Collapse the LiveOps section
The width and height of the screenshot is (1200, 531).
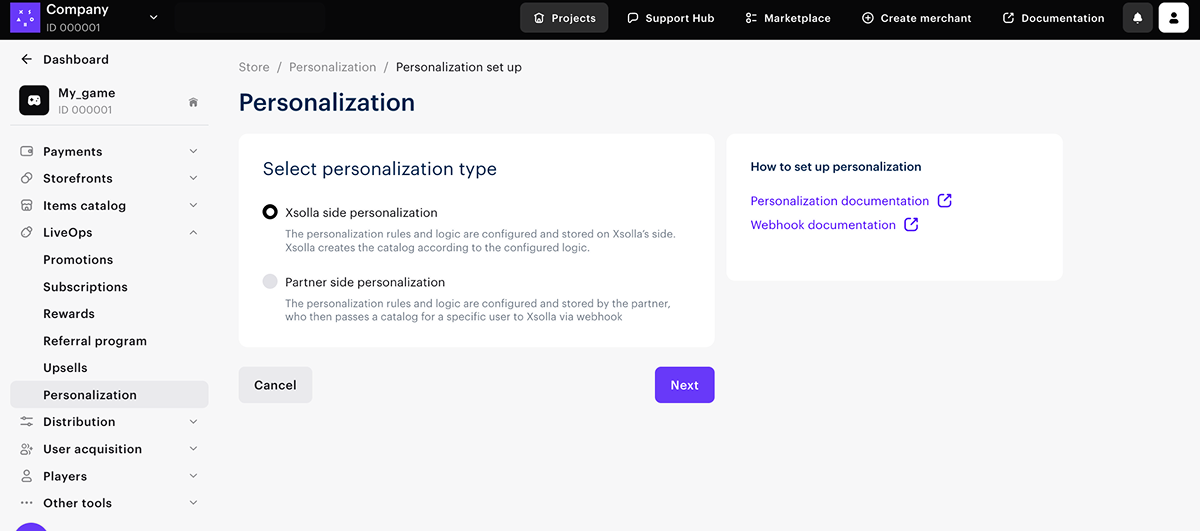coord(193,233)
